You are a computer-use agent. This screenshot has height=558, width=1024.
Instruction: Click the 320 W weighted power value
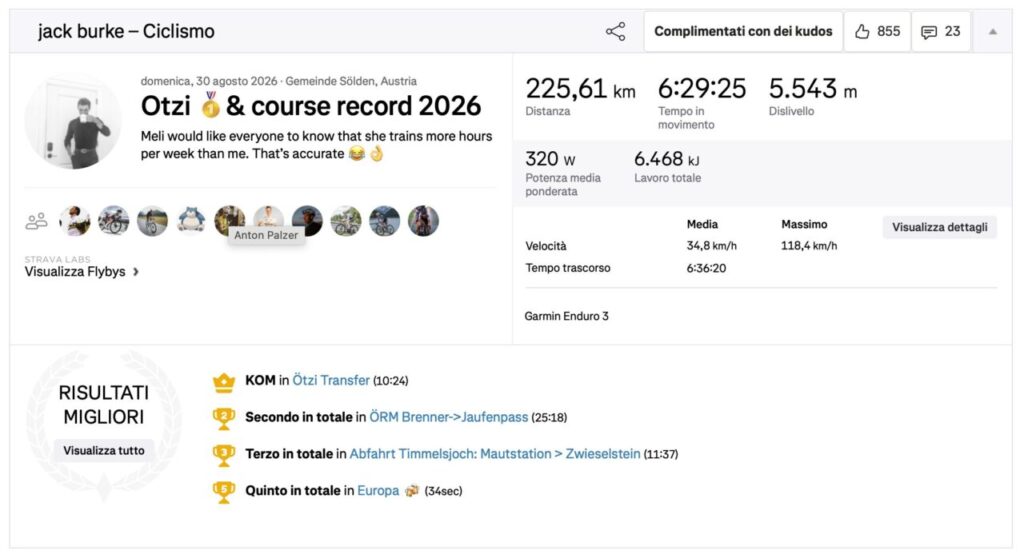550,159
